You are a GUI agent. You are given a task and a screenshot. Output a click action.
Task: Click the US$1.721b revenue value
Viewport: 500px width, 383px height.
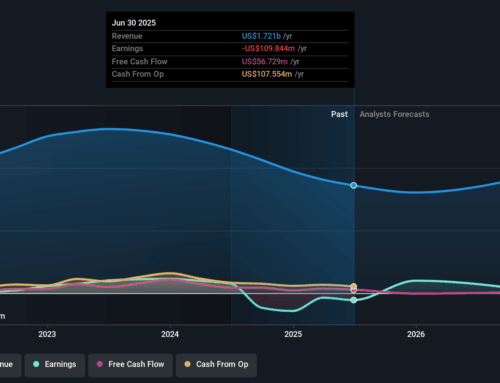coord(261,36)
